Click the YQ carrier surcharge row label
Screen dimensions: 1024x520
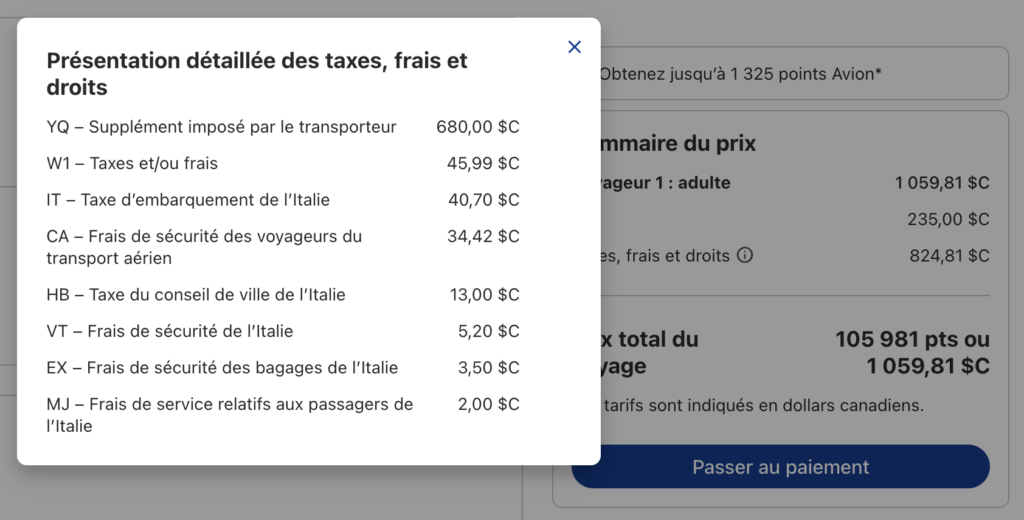221,127
